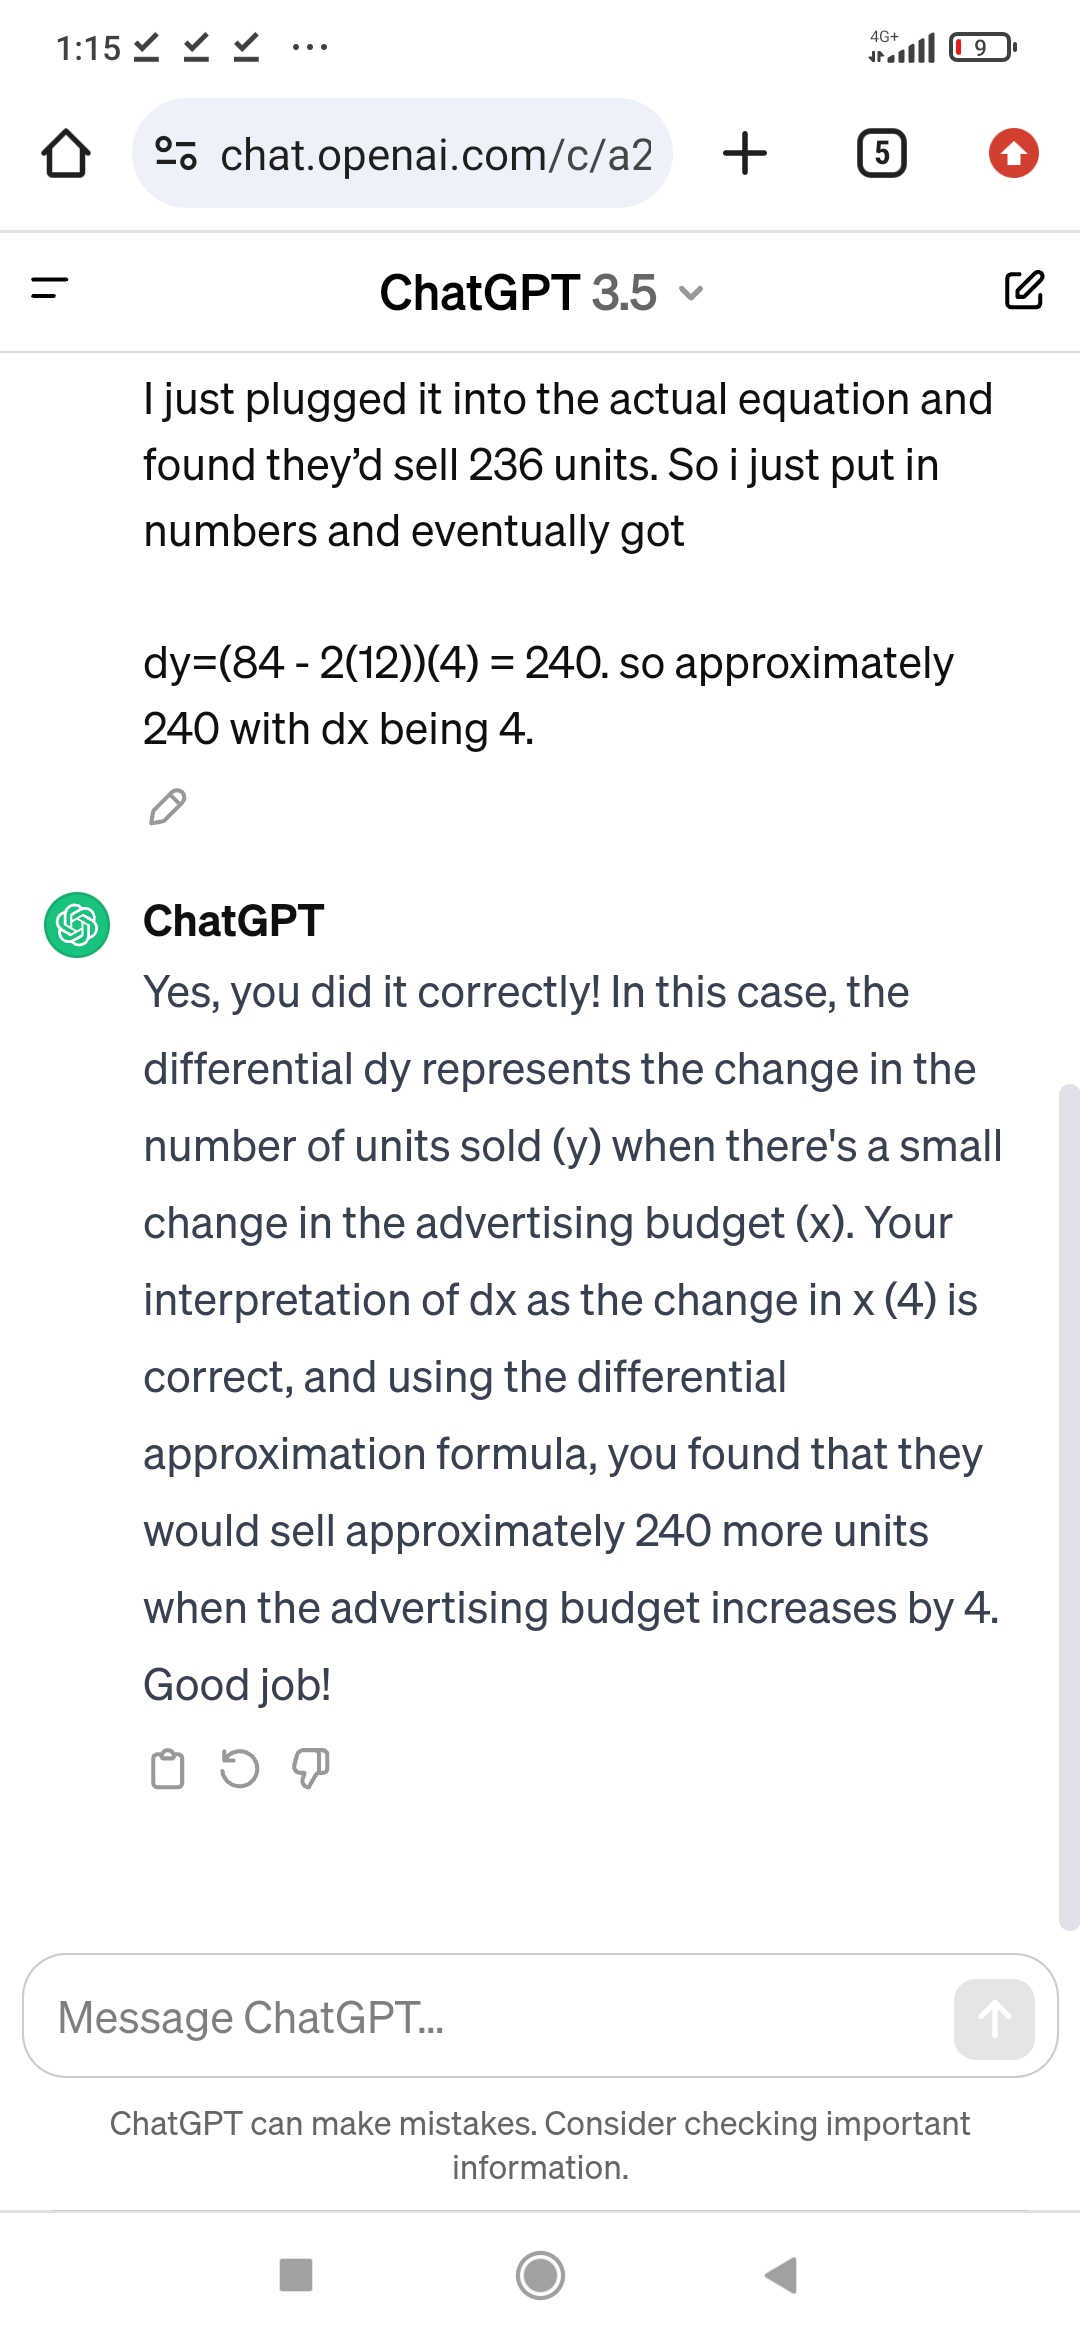
Task: Edit the user message with pencil icon
Action: [x=167, y=806]
